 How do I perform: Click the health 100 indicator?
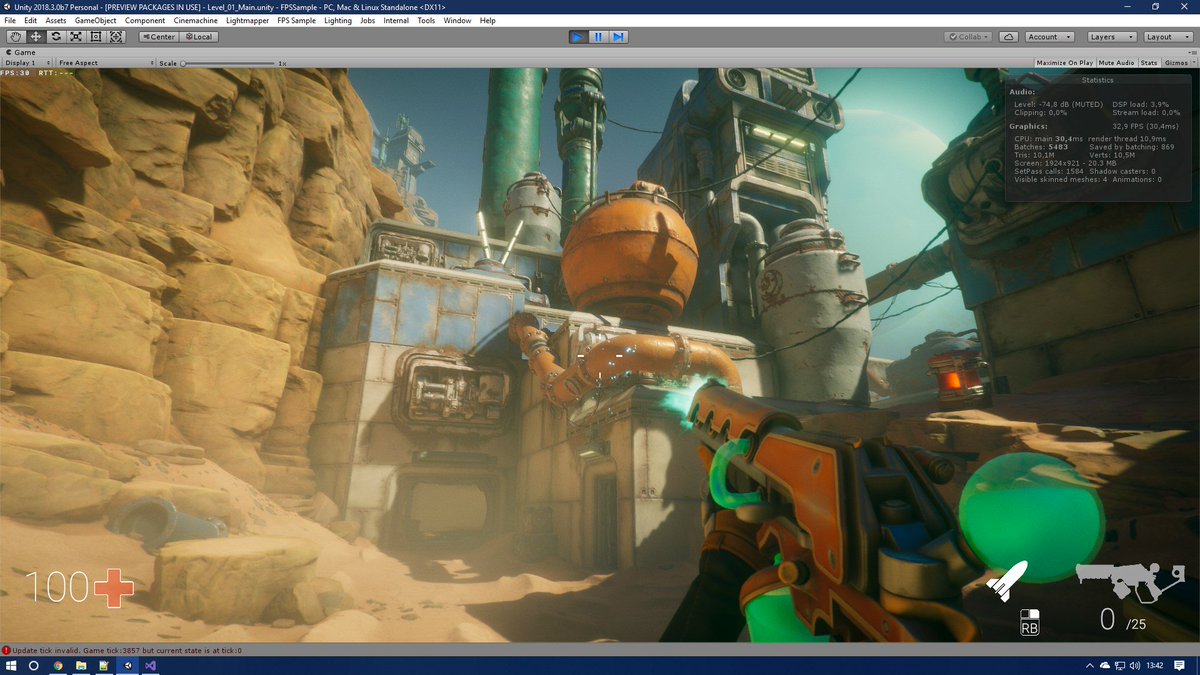(78, 587)
